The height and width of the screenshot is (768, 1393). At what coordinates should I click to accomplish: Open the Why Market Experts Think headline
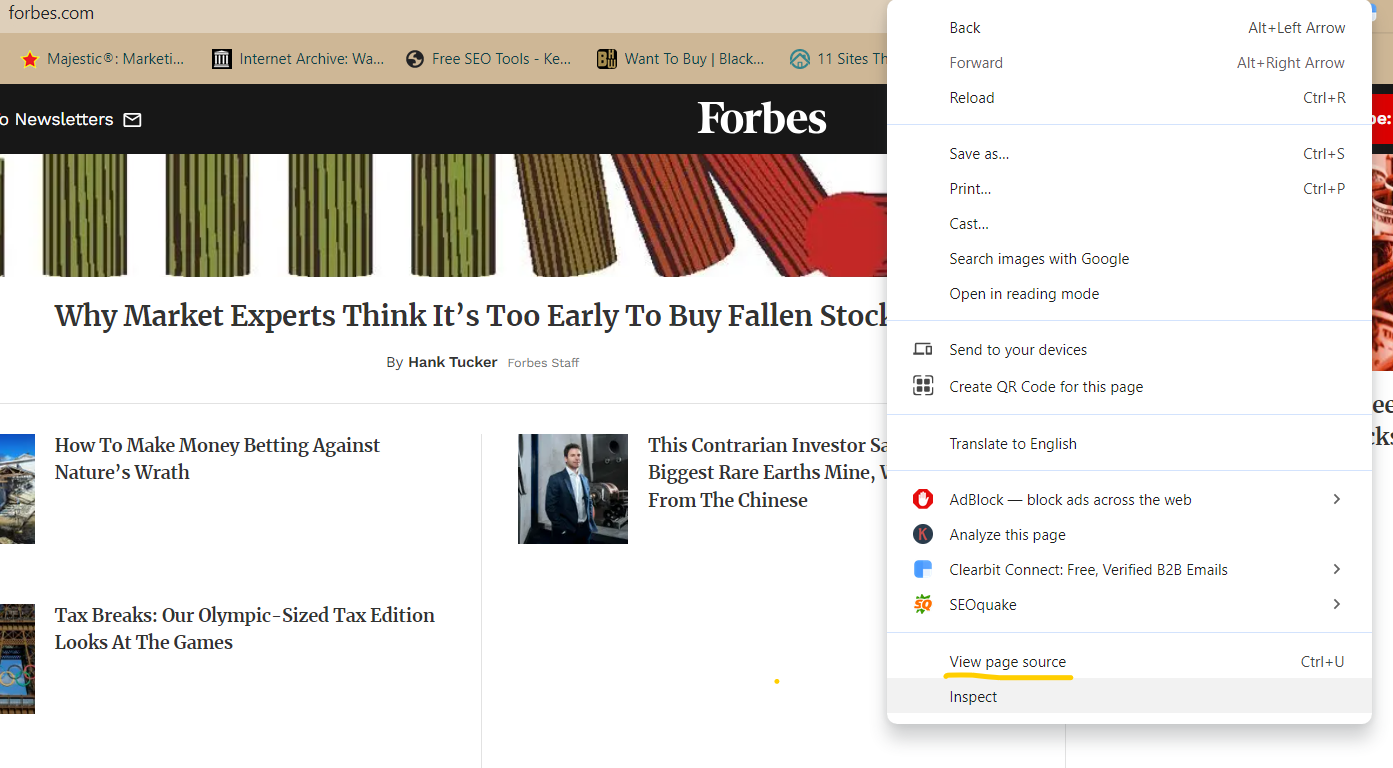(x=471, y=316)
